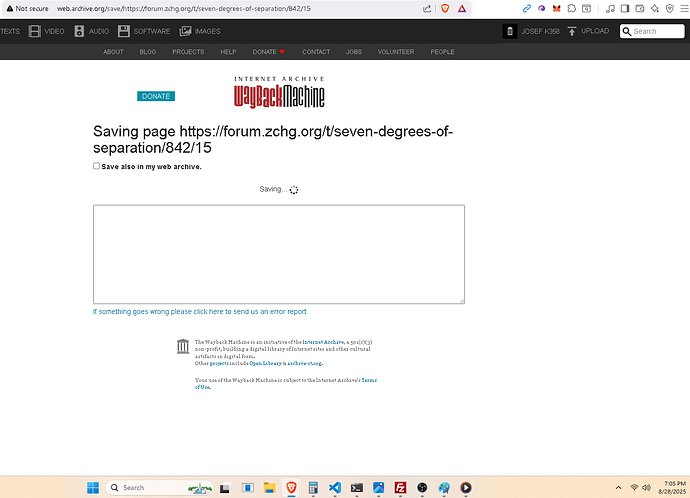The width and height of the screenshot is (690, 498).
Task: Click the Not secure warning indicator
Action: 27,8
